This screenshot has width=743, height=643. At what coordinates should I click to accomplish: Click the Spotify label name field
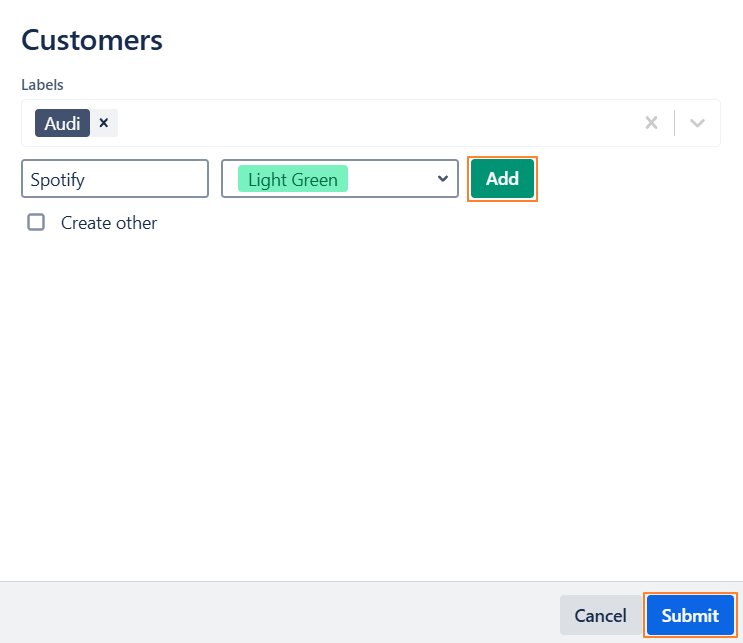click(114, 179)
